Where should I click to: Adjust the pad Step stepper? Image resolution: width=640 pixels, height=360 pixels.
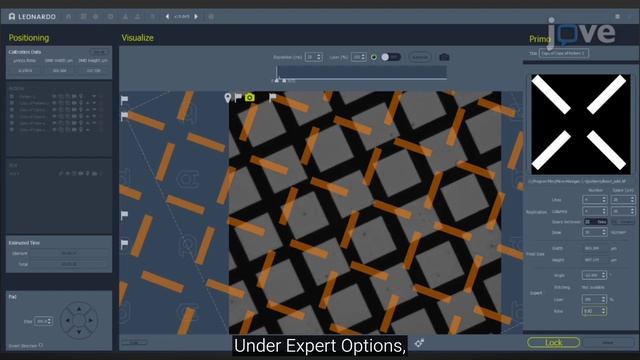(43, 321)
